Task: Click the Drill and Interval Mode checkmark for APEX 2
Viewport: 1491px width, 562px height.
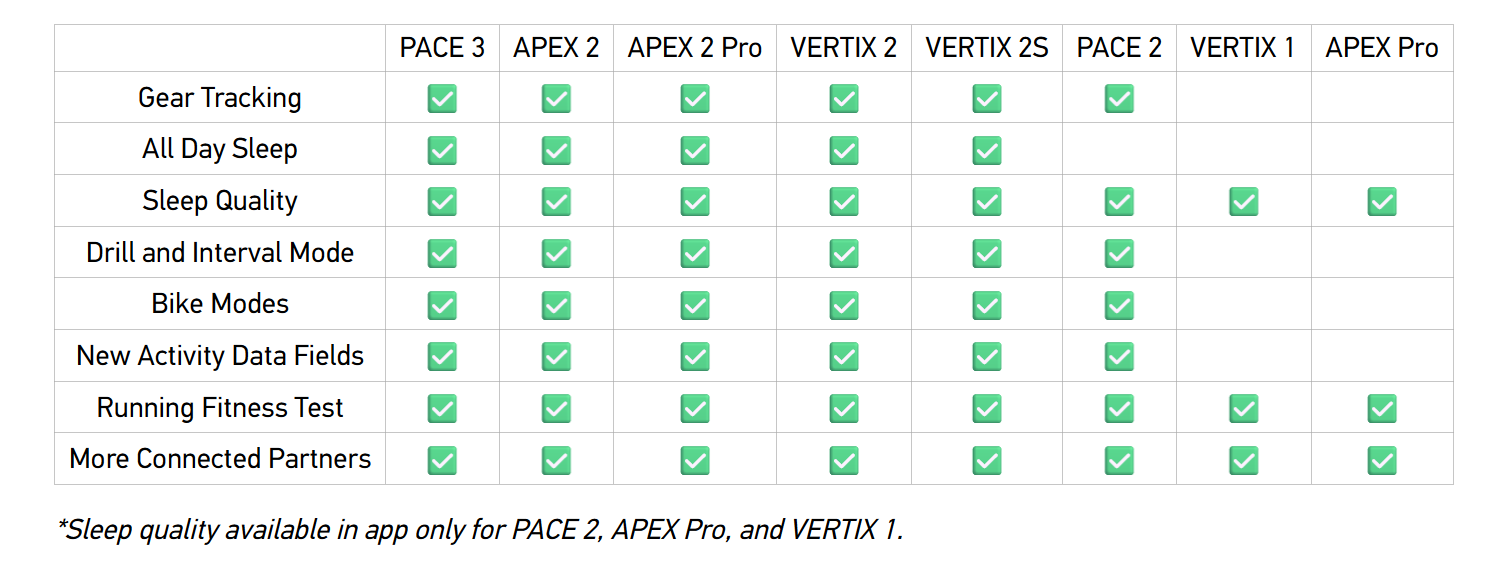Action: pos(556,253)
